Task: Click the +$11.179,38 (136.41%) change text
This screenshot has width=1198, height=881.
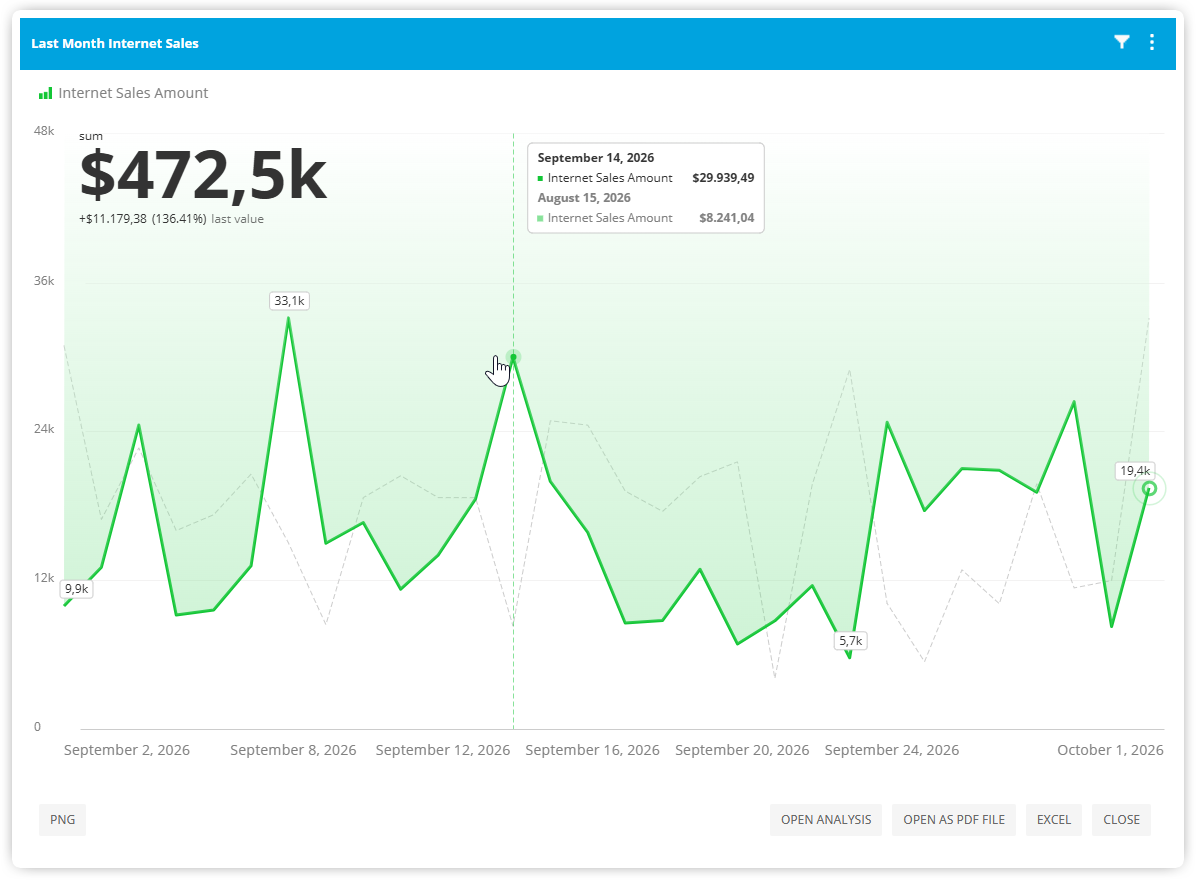Action: (143, 219)
